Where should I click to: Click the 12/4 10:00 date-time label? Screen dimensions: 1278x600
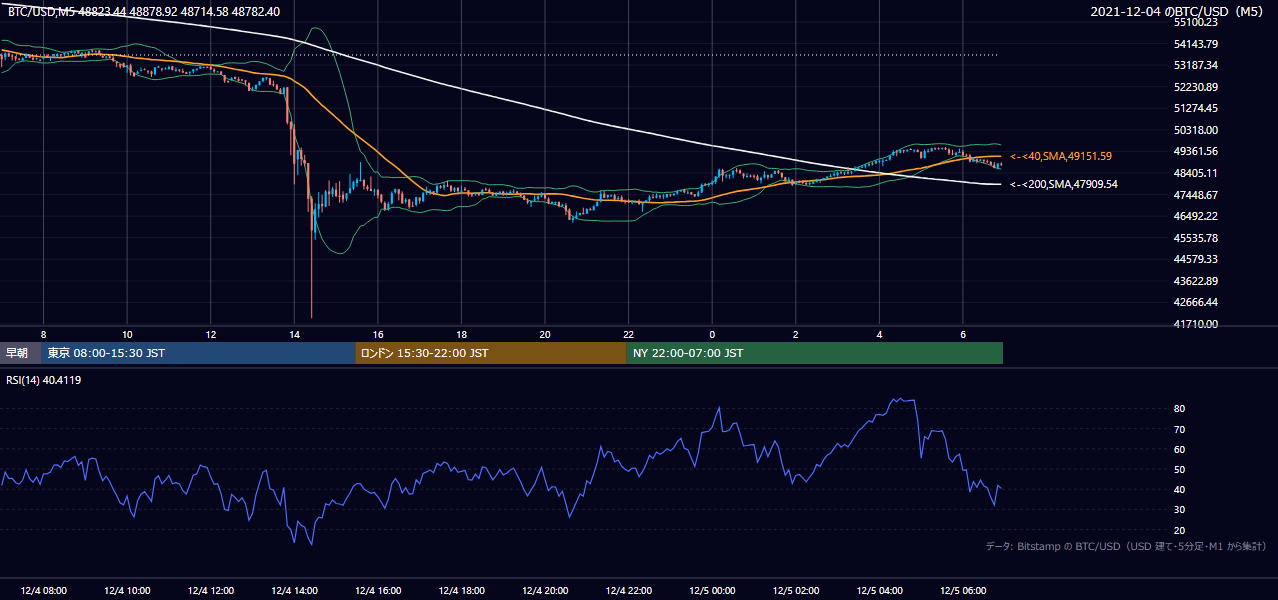coord(126,591)
